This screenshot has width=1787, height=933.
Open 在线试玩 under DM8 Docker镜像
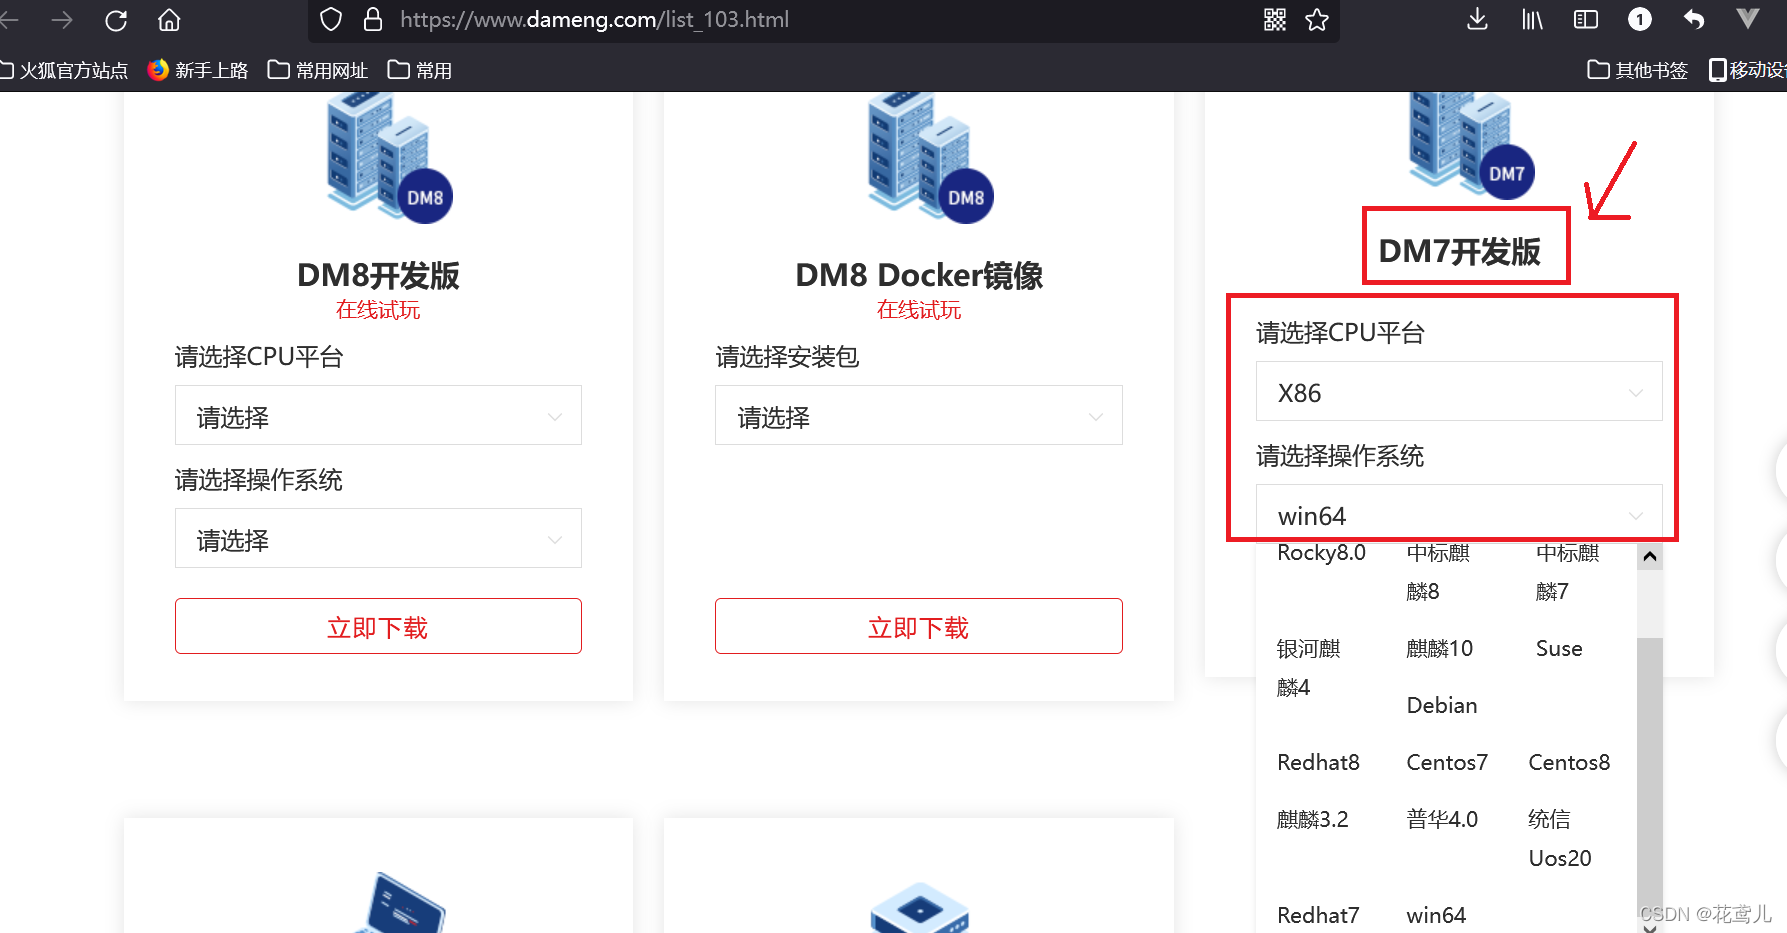pos(919,310)
